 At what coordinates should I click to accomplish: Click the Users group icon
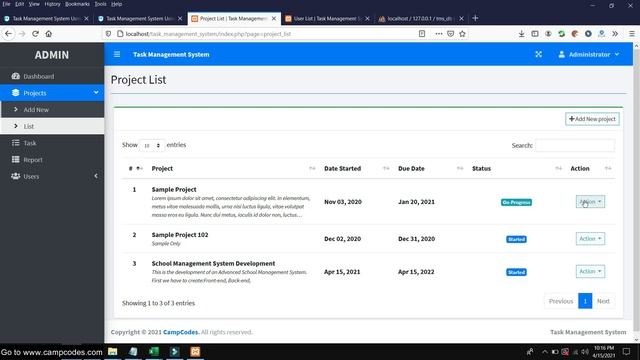(16, 176)
